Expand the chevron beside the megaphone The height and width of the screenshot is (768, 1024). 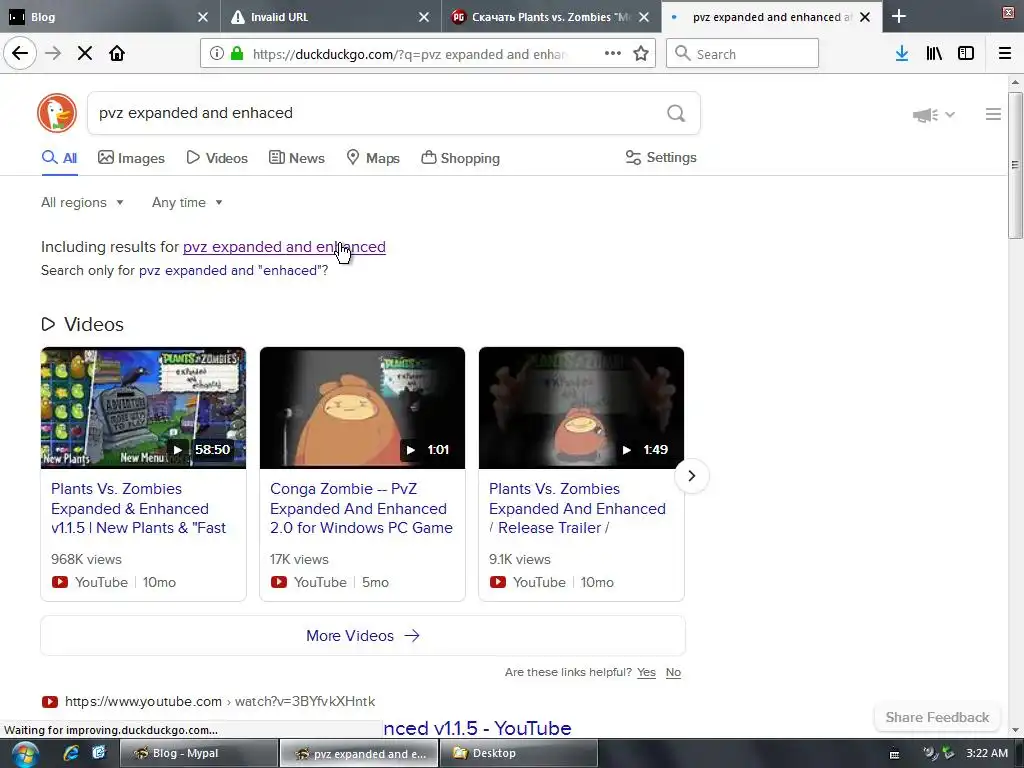coord(950,114)
